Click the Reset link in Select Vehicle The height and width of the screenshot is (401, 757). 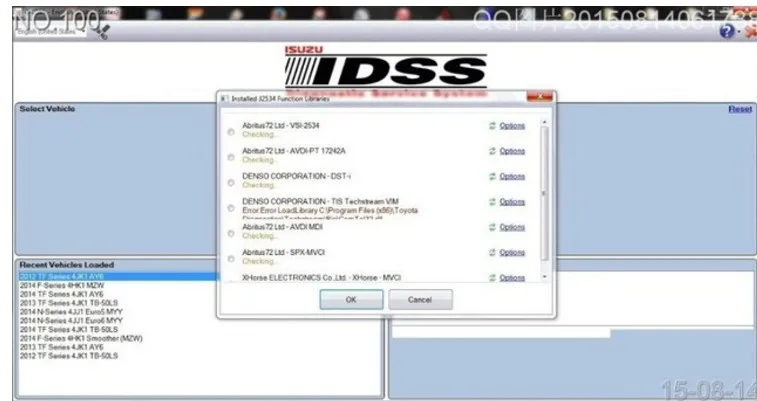pyautogui.click(x=740, y=110)
